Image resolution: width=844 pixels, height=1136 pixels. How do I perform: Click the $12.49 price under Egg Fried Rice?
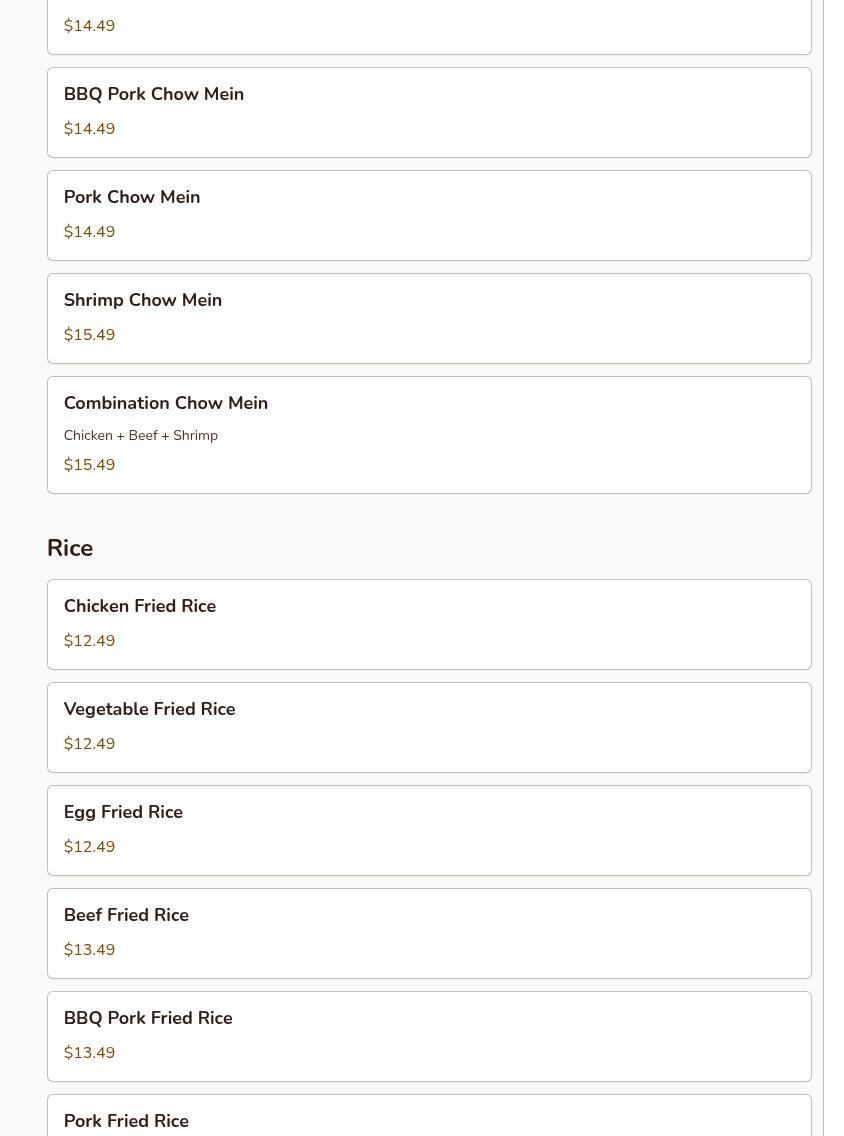coord(89,847)
